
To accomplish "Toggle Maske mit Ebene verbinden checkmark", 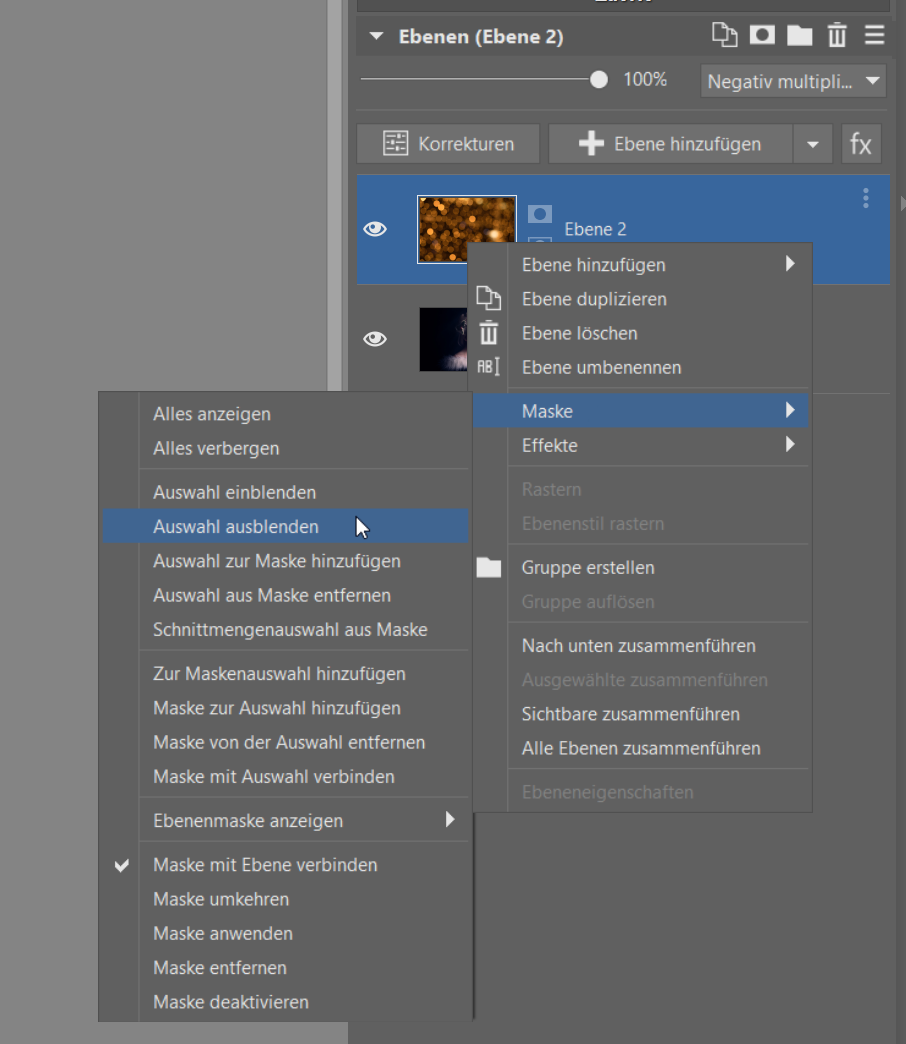I will point(122,865).
